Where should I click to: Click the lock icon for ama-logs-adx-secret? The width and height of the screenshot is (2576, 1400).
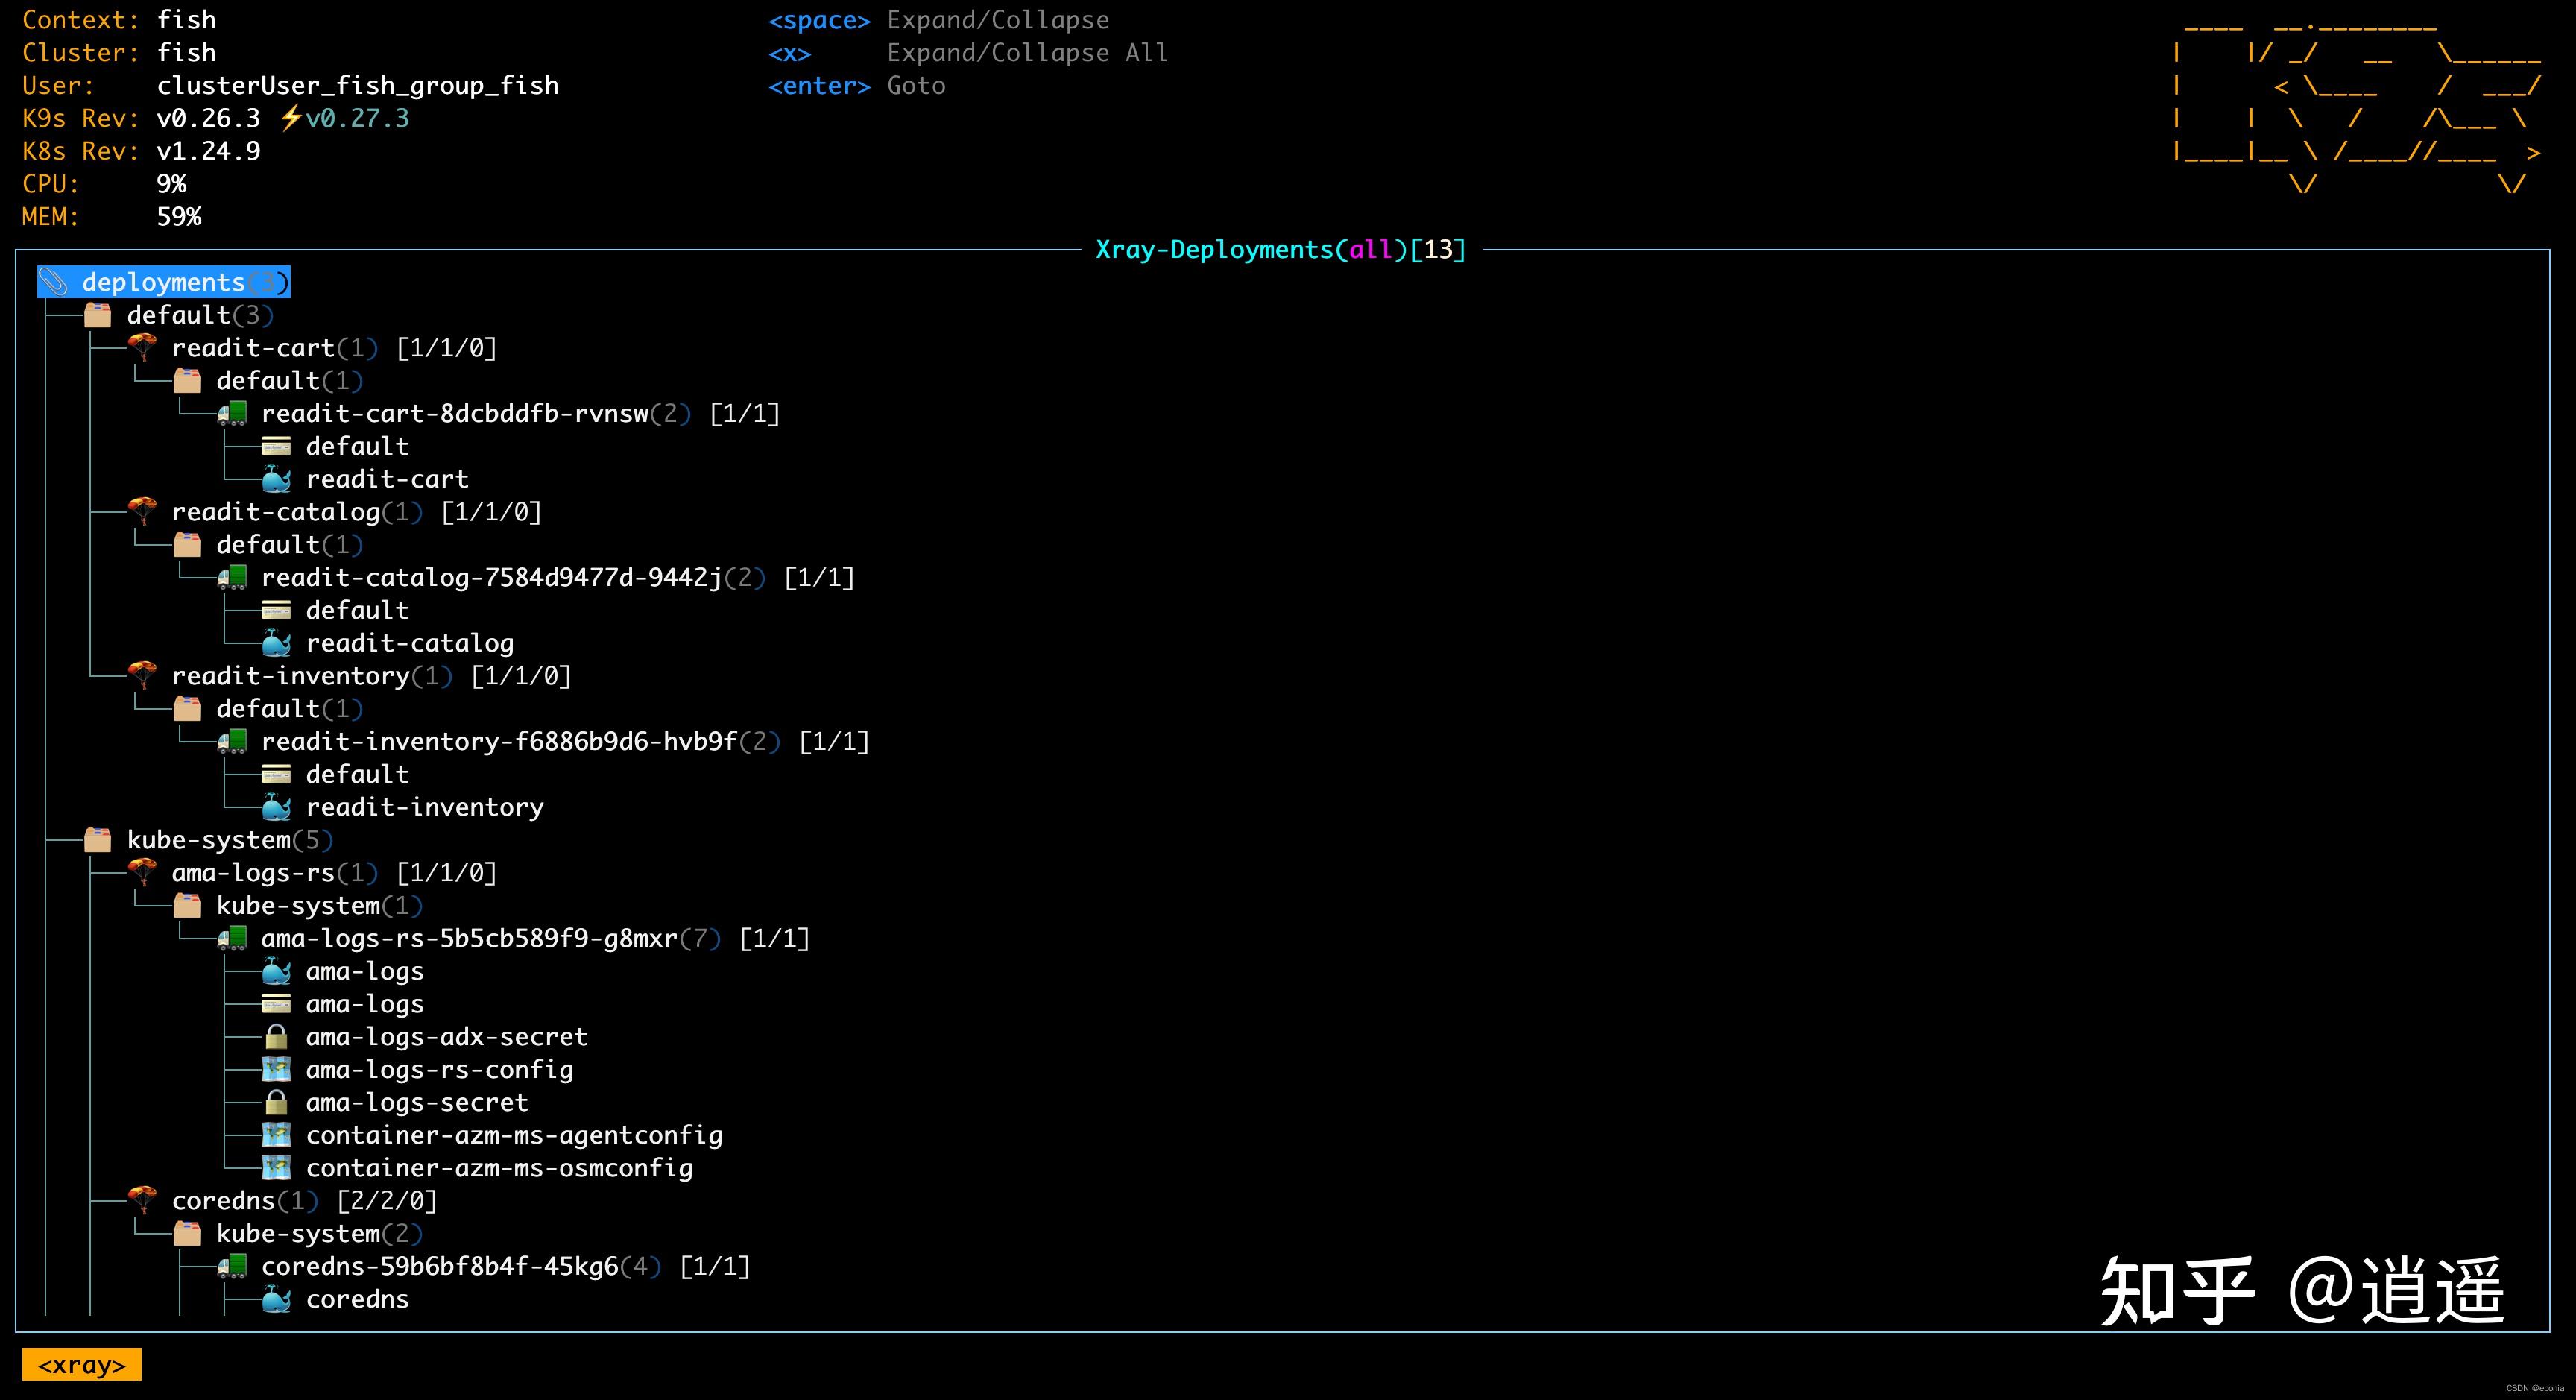click(276, 1037)
